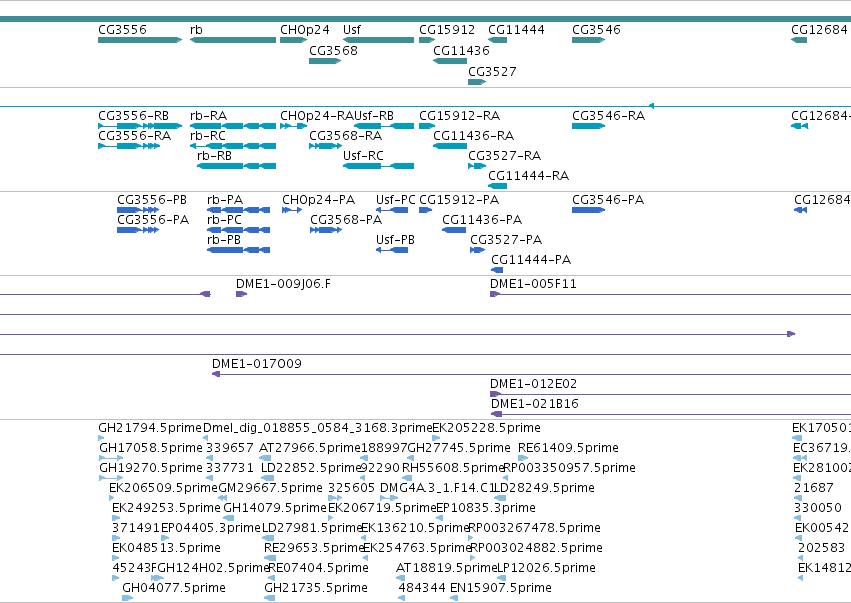Image resolution: width=851 pixels, height=603 pixels.
Task: Click the CG3546 gene arrow
Action: (588, 40)
